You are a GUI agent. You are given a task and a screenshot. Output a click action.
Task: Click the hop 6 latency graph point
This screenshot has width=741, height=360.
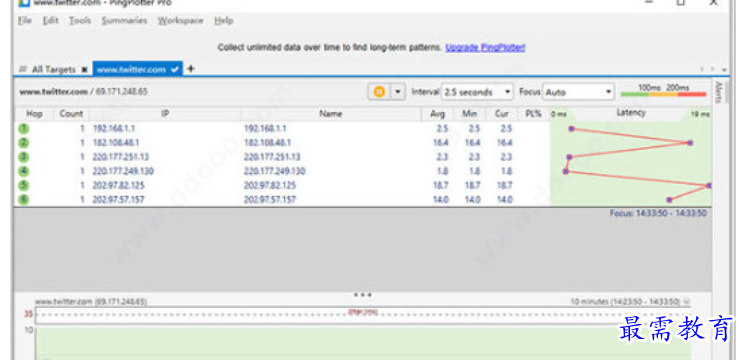point(669,200)
